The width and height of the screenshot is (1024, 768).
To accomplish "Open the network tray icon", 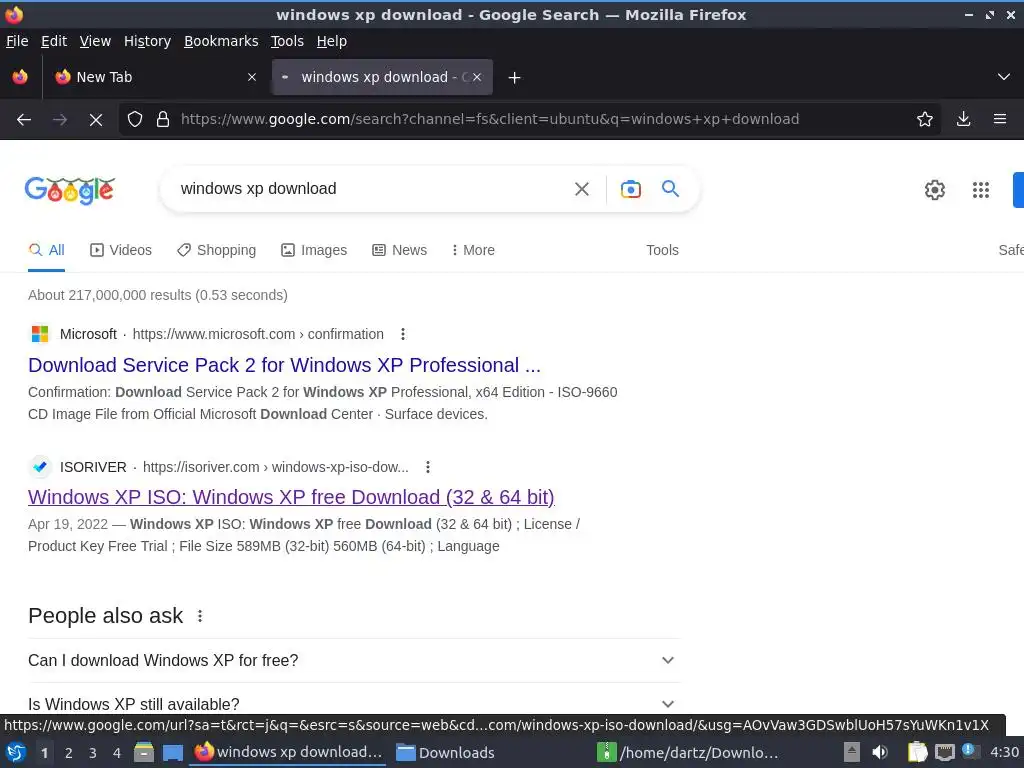I will pos(944,752).
